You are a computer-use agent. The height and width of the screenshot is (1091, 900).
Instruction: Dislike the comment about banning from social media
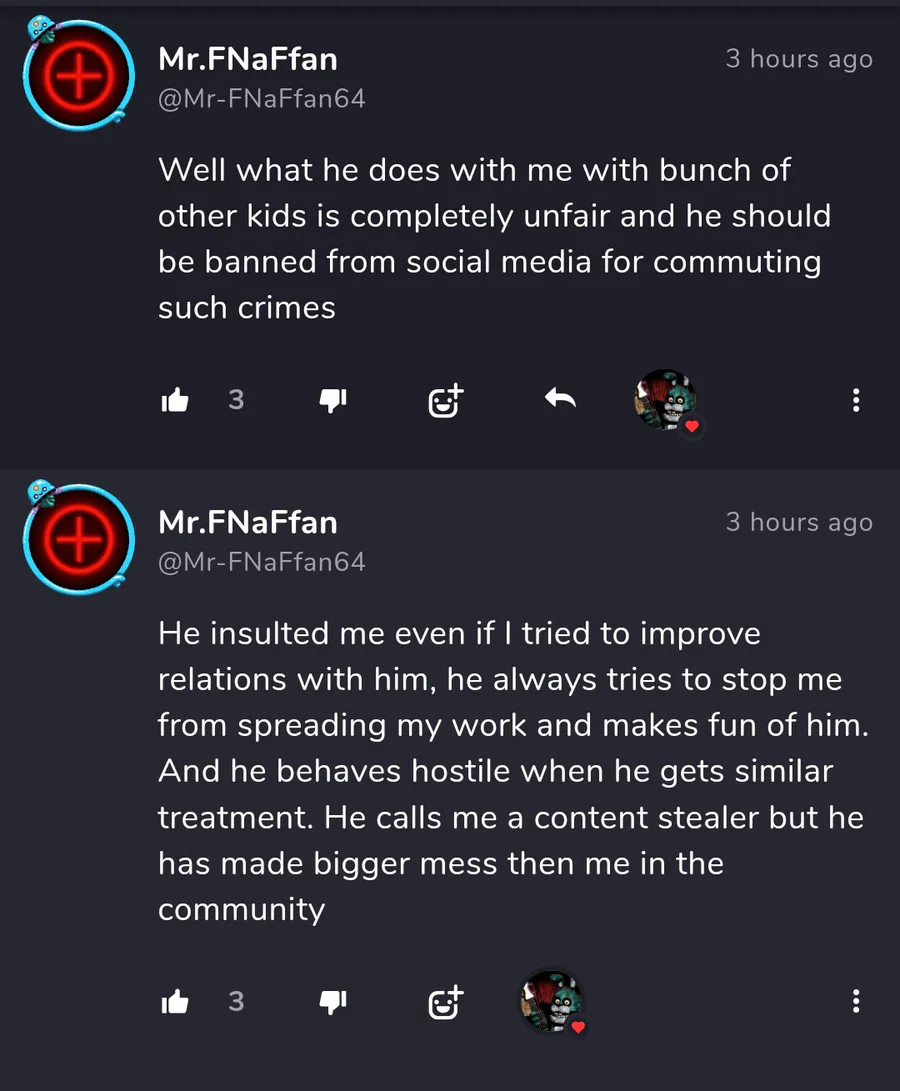click(332, 401)
